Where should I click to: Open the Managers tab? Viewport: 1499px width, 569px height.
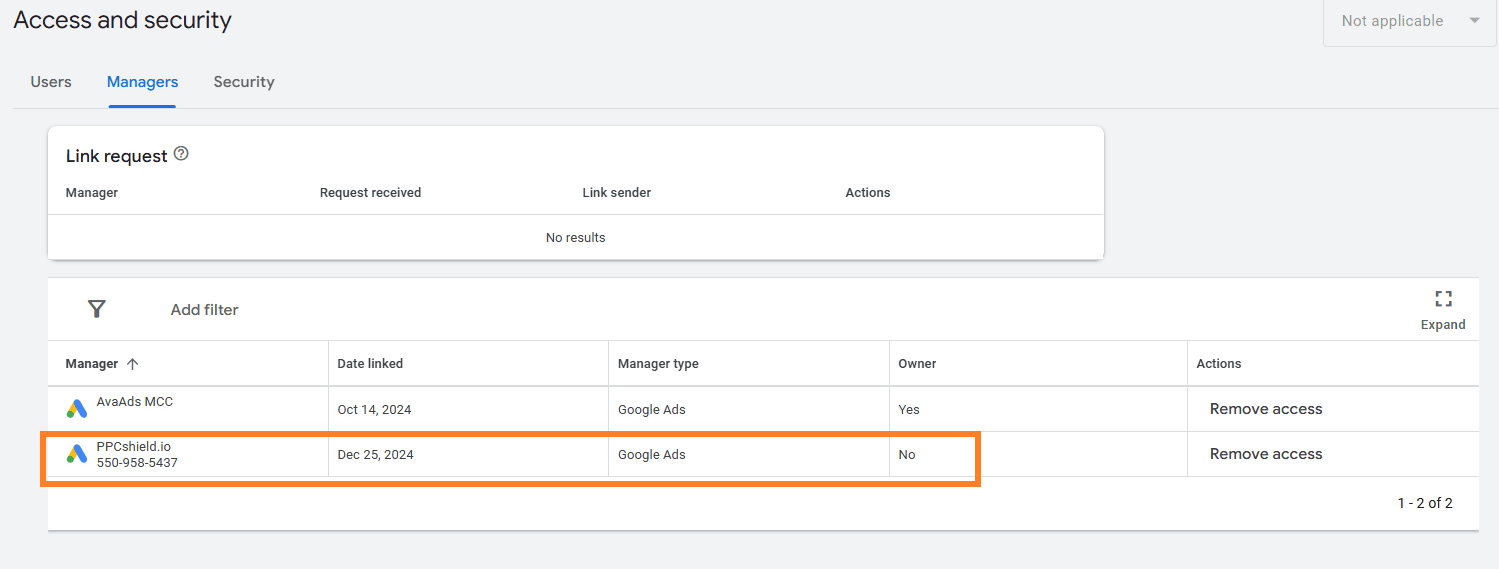point(142,82)
